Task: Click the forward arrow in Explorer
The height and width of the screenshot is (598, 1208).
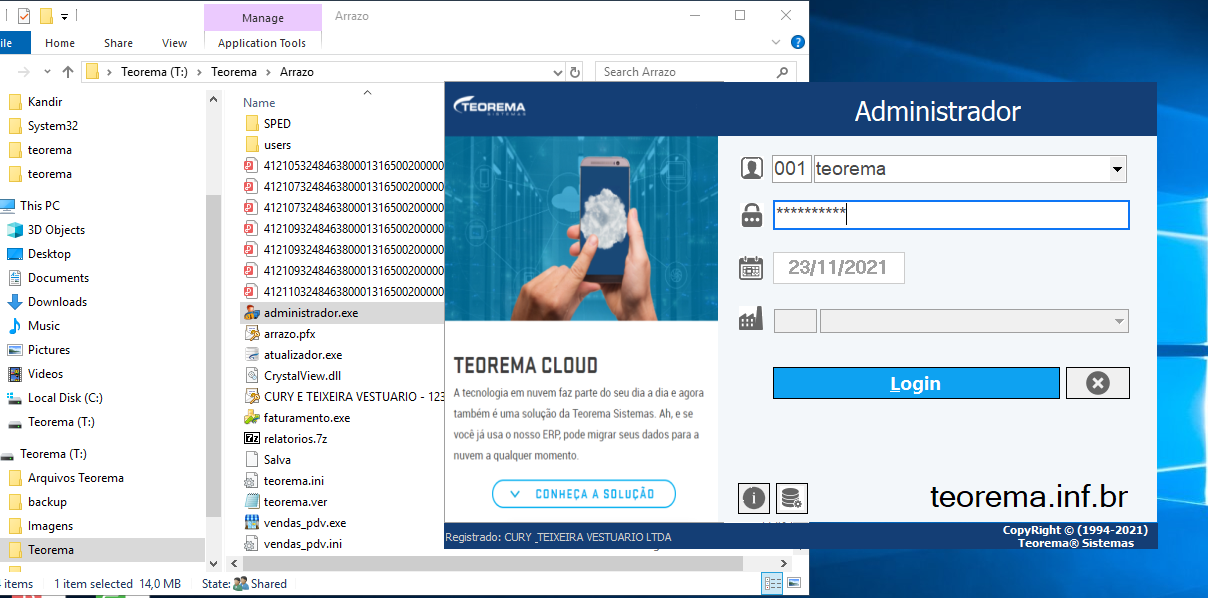Action: tap(23, 72)
